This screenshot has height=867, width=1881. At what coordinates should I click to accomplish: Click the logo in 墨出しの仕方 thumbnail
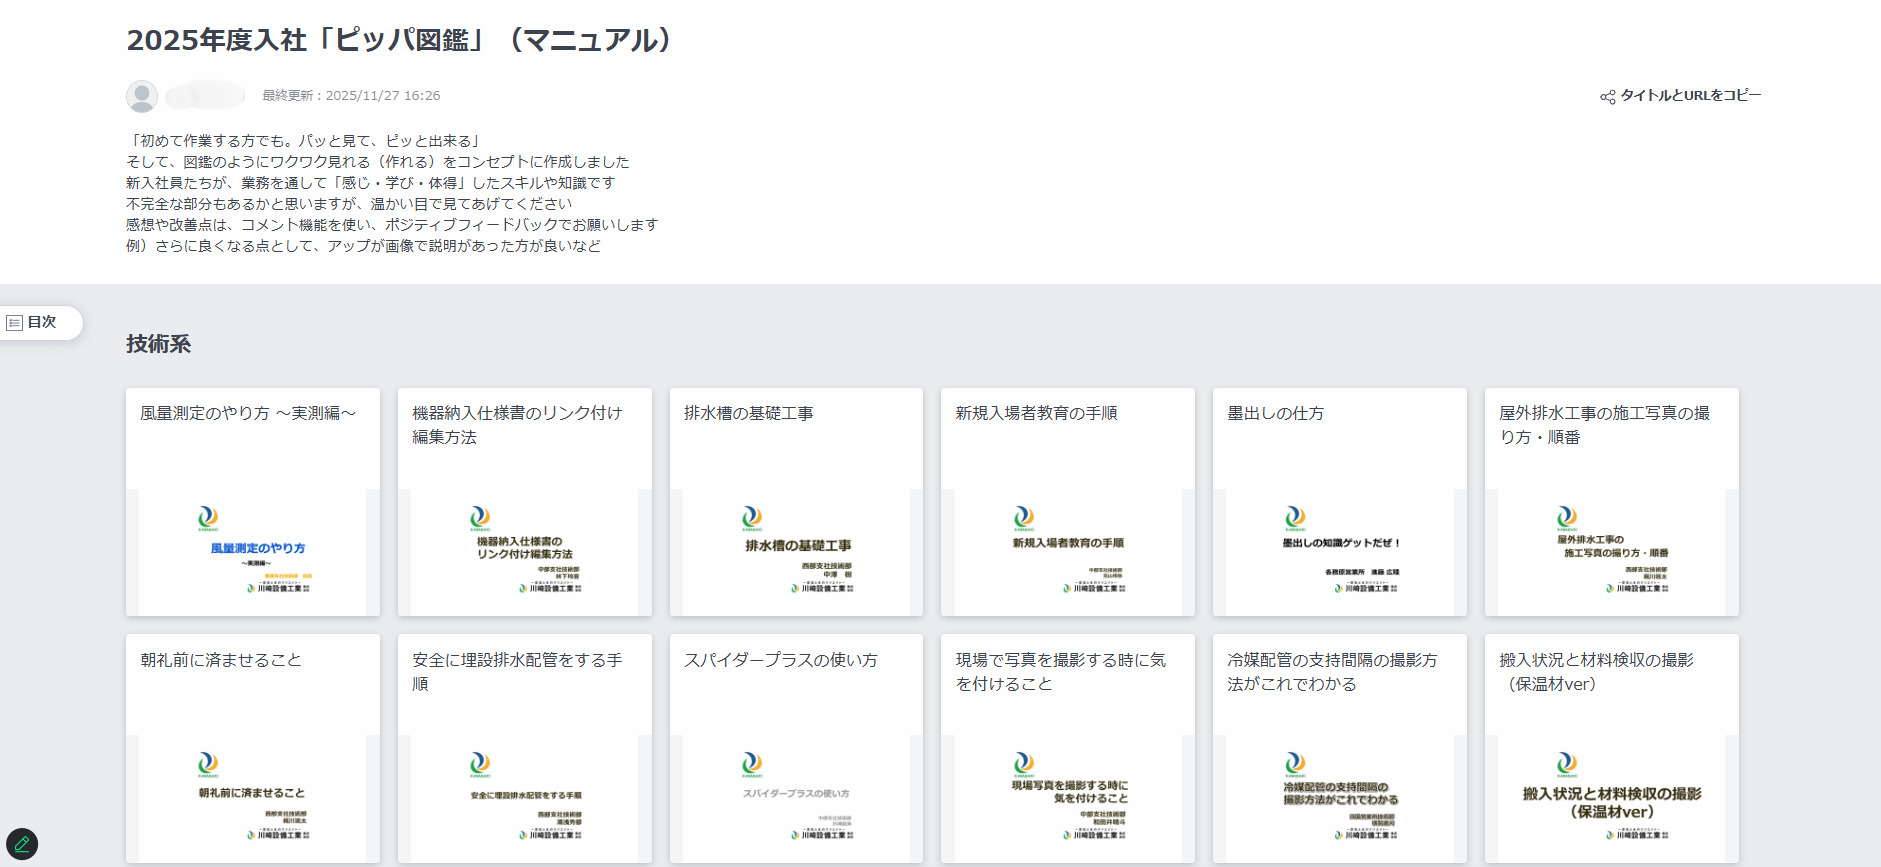[1295, 517]
